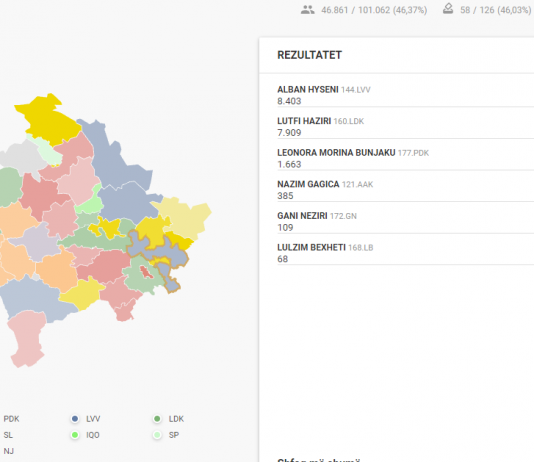Click the SL legend label
Viewport: 534px width, 462px height.
click(8, 435)
